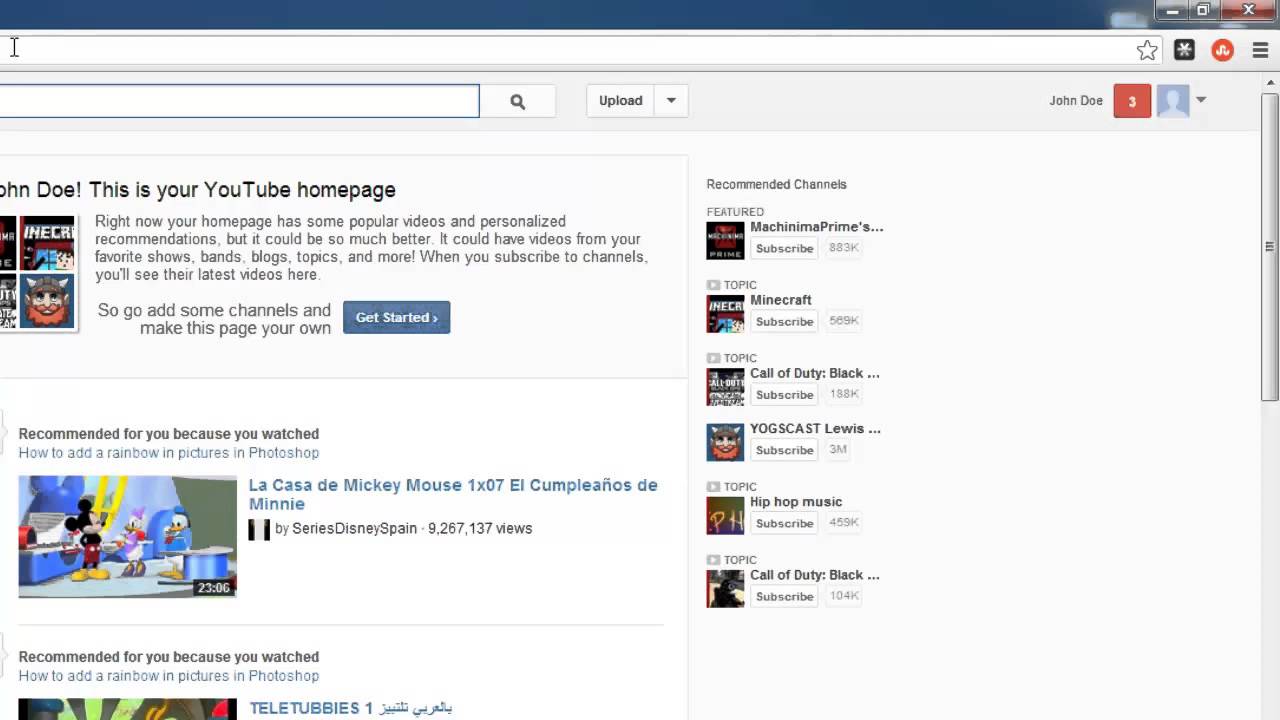Open the first Call of Duty: Black channel icon
Screen dimensions: 1280x720
725,387
